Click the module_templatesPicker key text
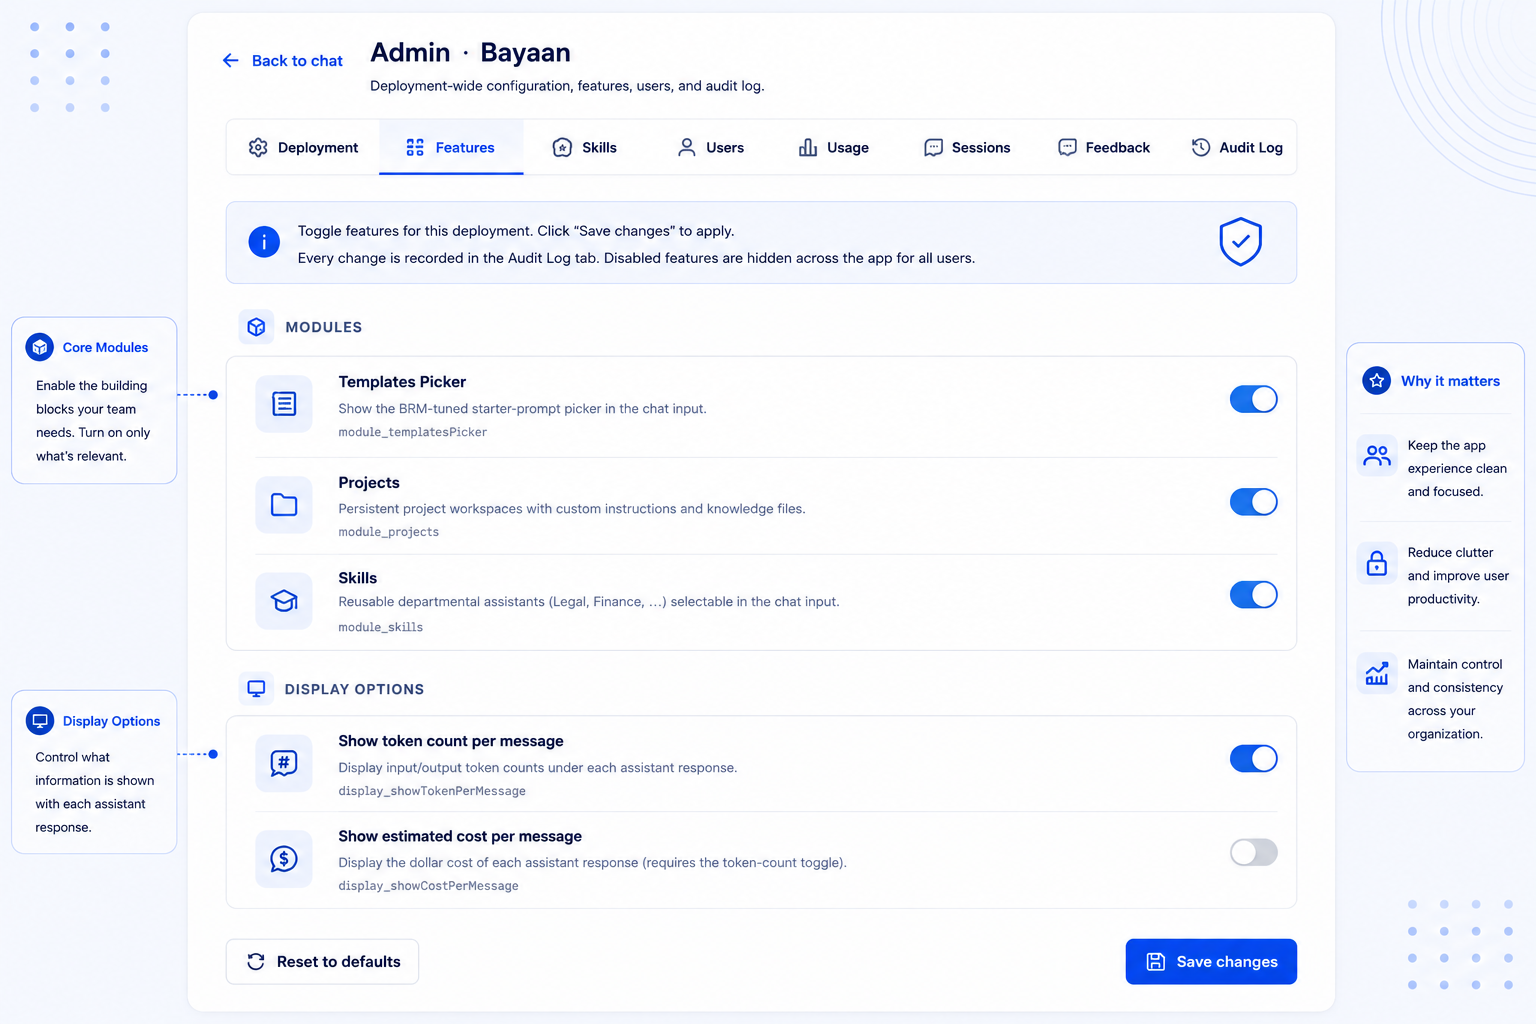1536x1024 pixels. (x=413, y=432)
